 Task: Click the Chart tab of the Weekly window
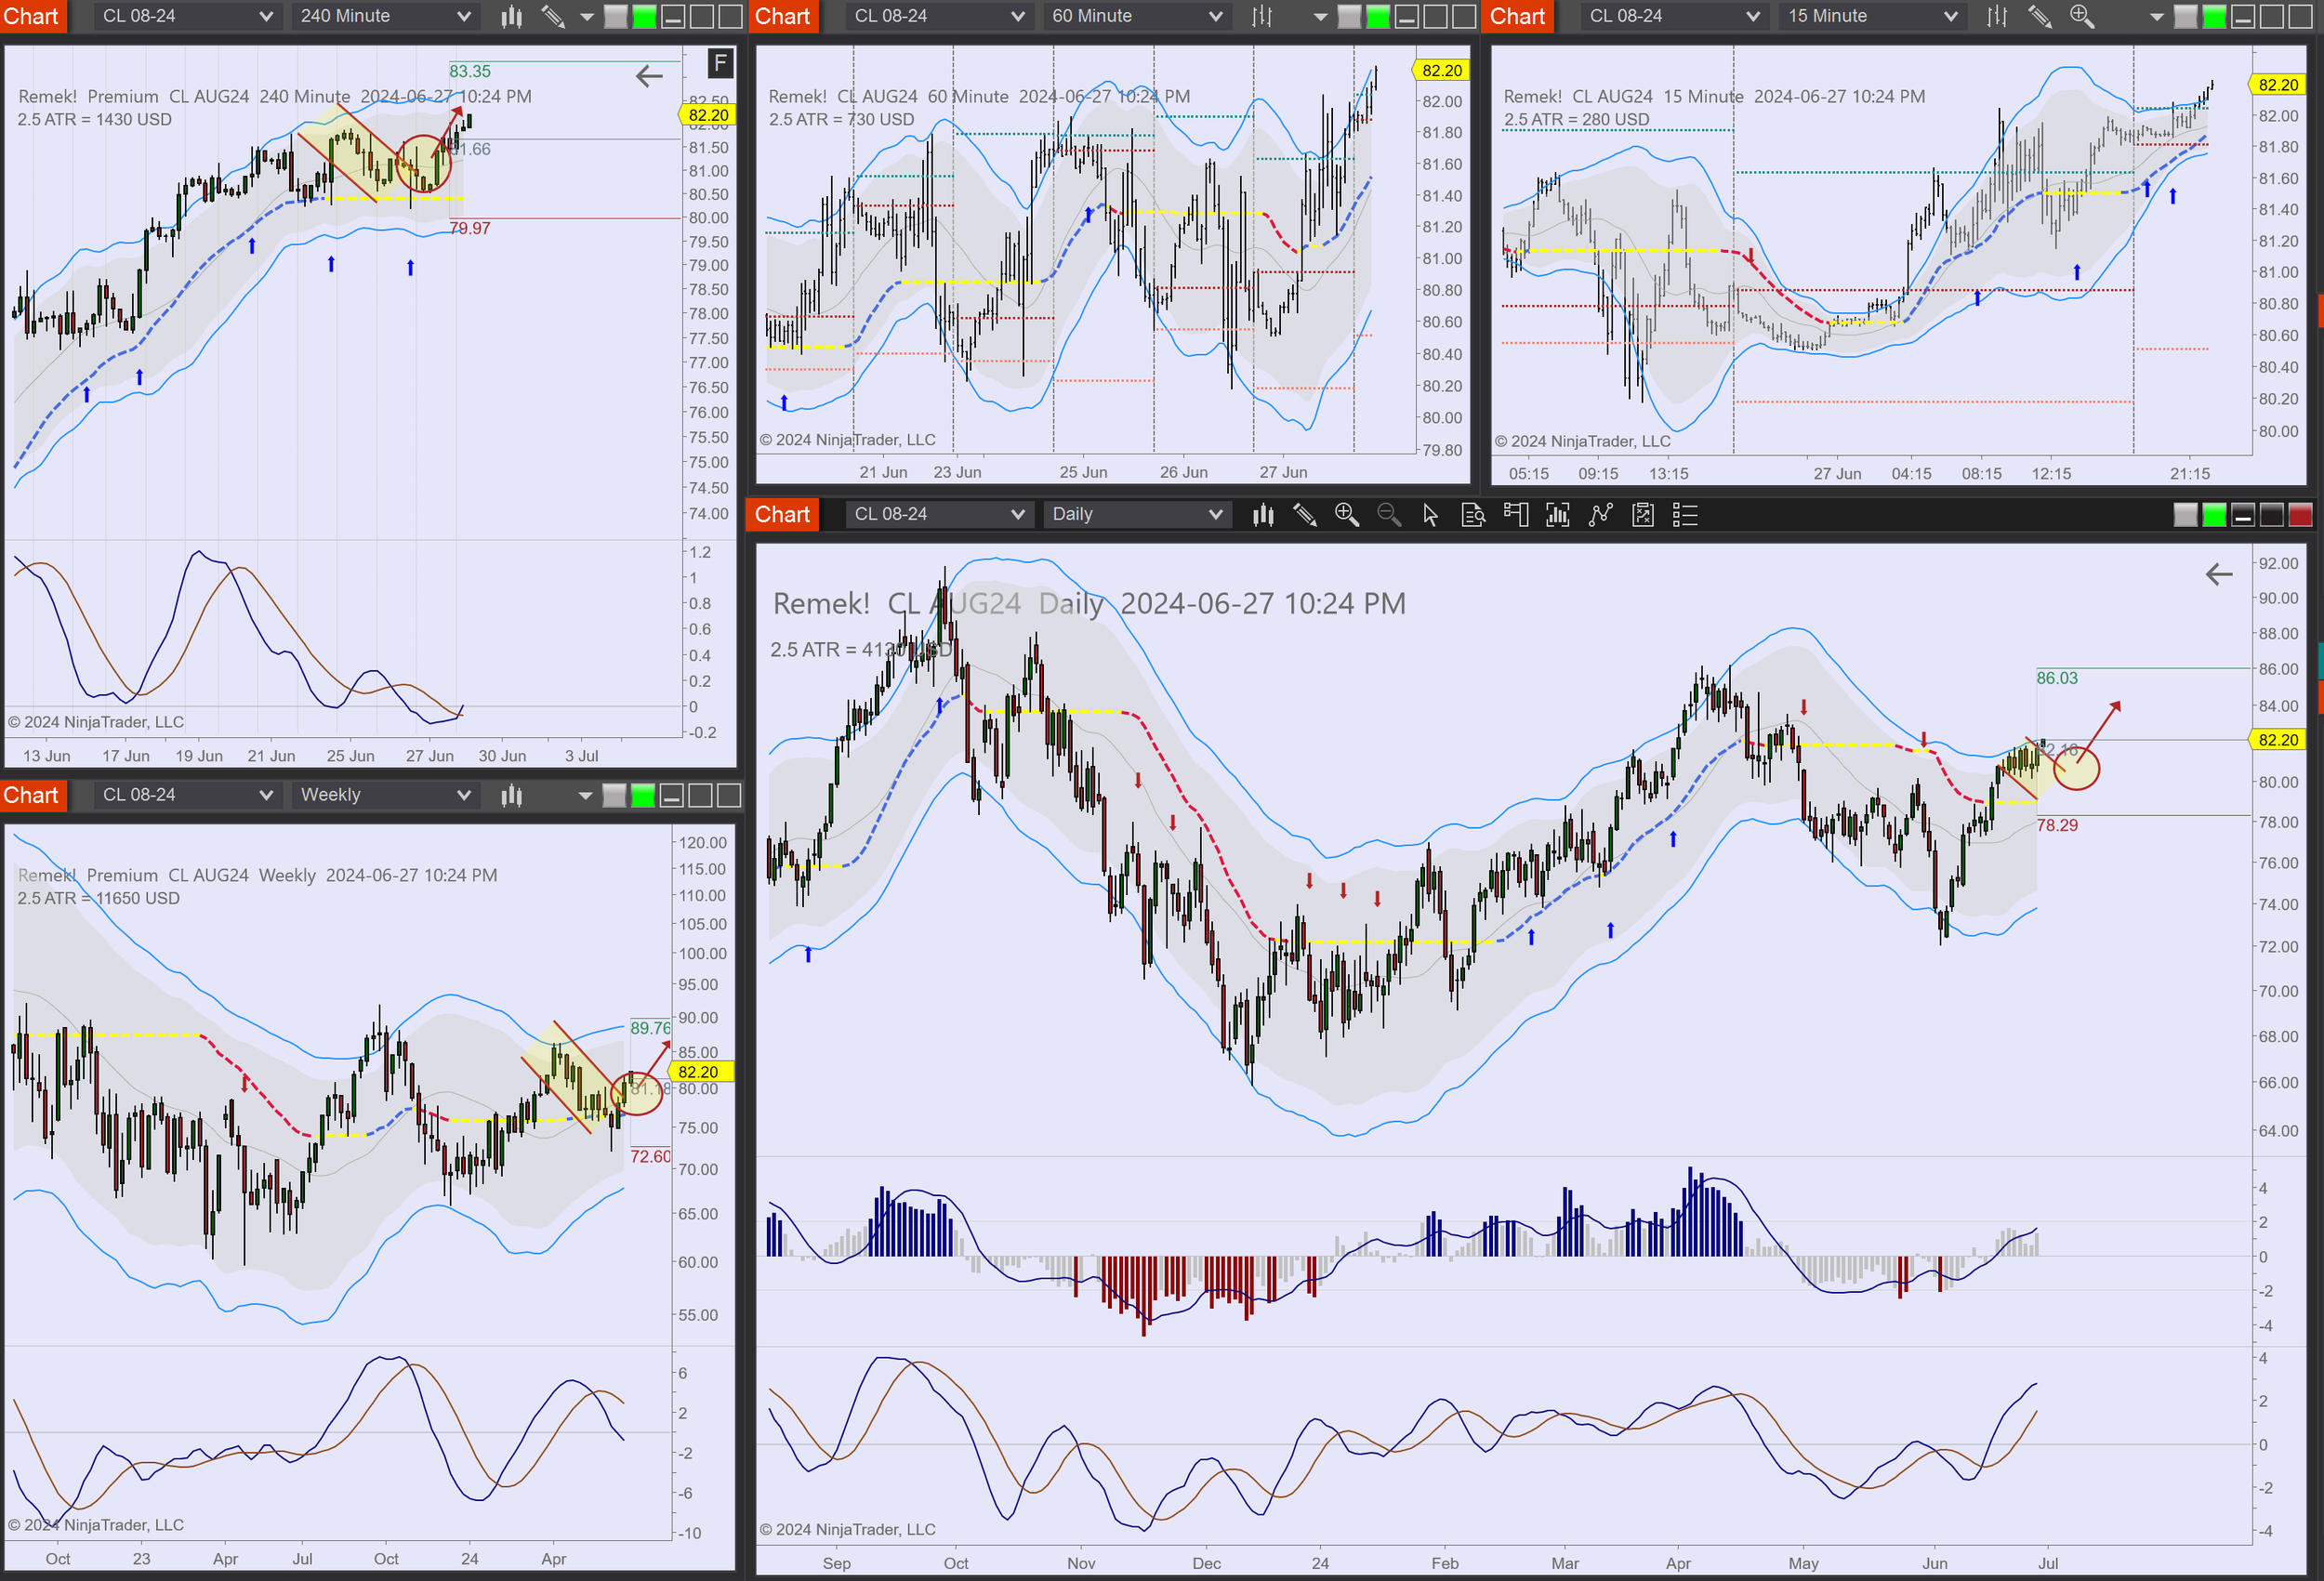click(x=33, y=795)
